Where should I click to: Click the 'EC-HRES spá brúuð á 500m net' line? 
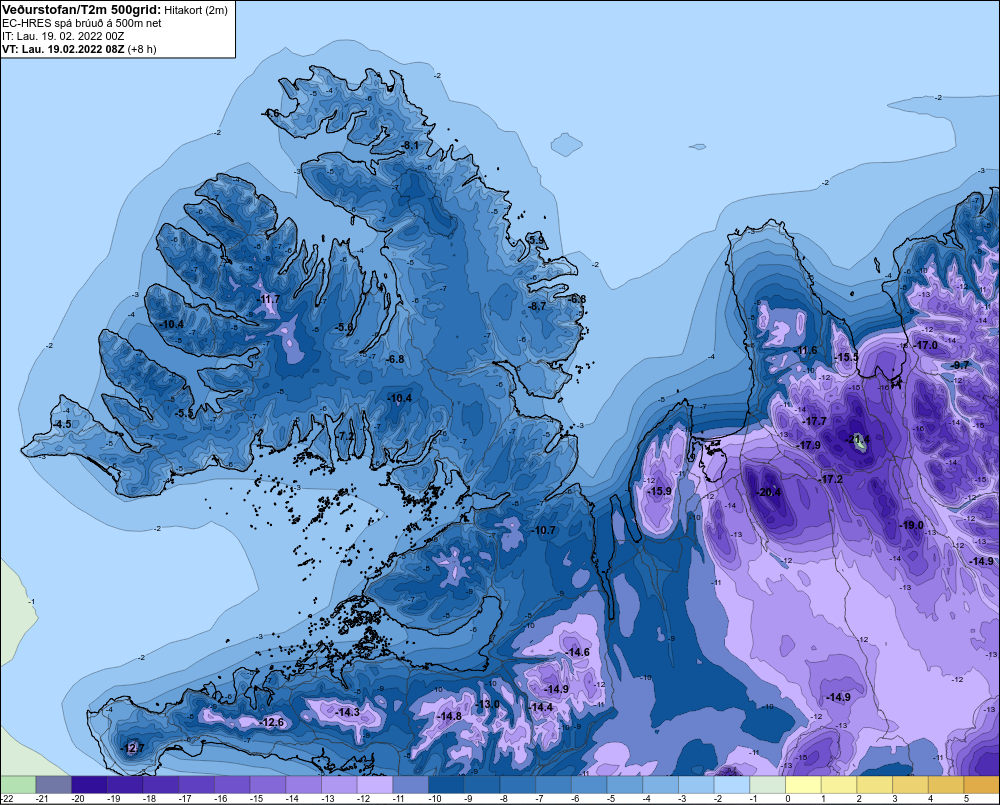[x=82, y=23]
